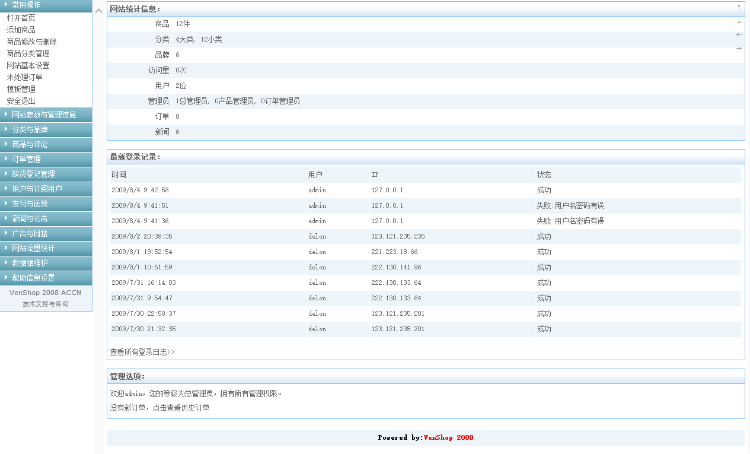
Task: Click login time 2009/7/31 9:54:47
Action: (x=142, y=298)
